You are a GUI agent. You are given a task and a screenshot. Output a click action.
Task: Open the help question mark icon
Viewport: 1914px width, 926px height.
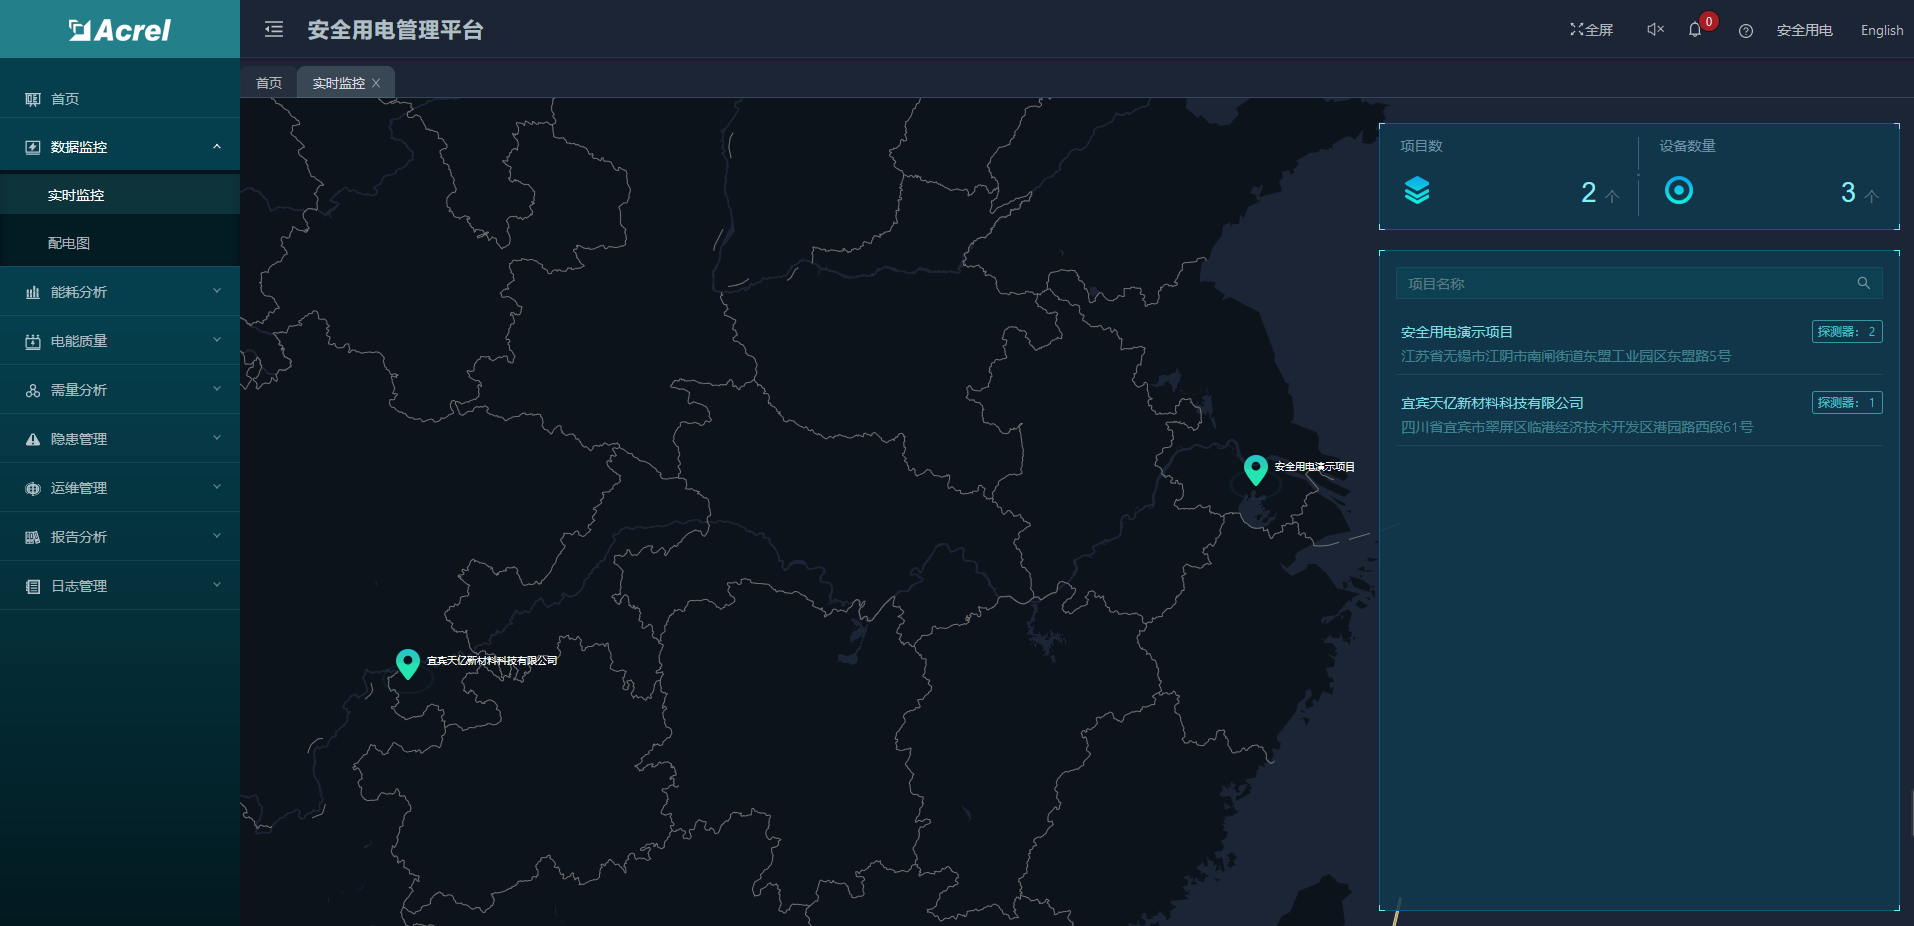1746,31
